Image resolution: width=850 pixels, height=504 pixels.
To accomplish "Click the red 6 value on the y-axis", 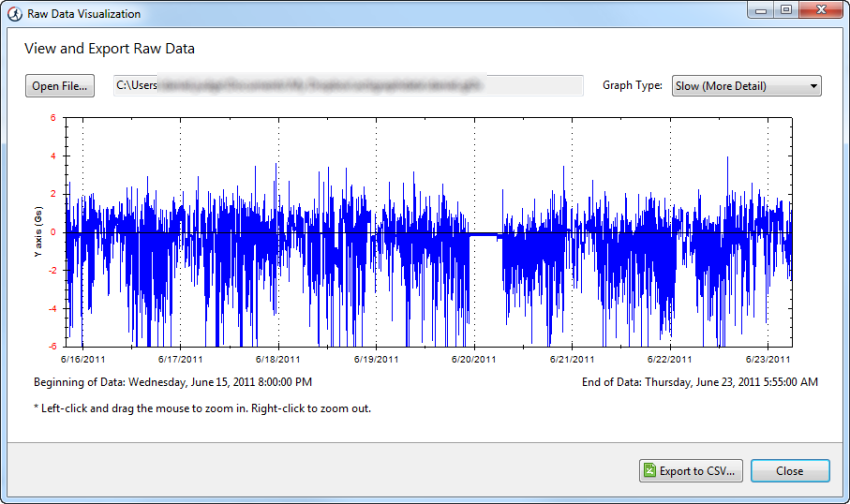I will [x=54, y=117].
